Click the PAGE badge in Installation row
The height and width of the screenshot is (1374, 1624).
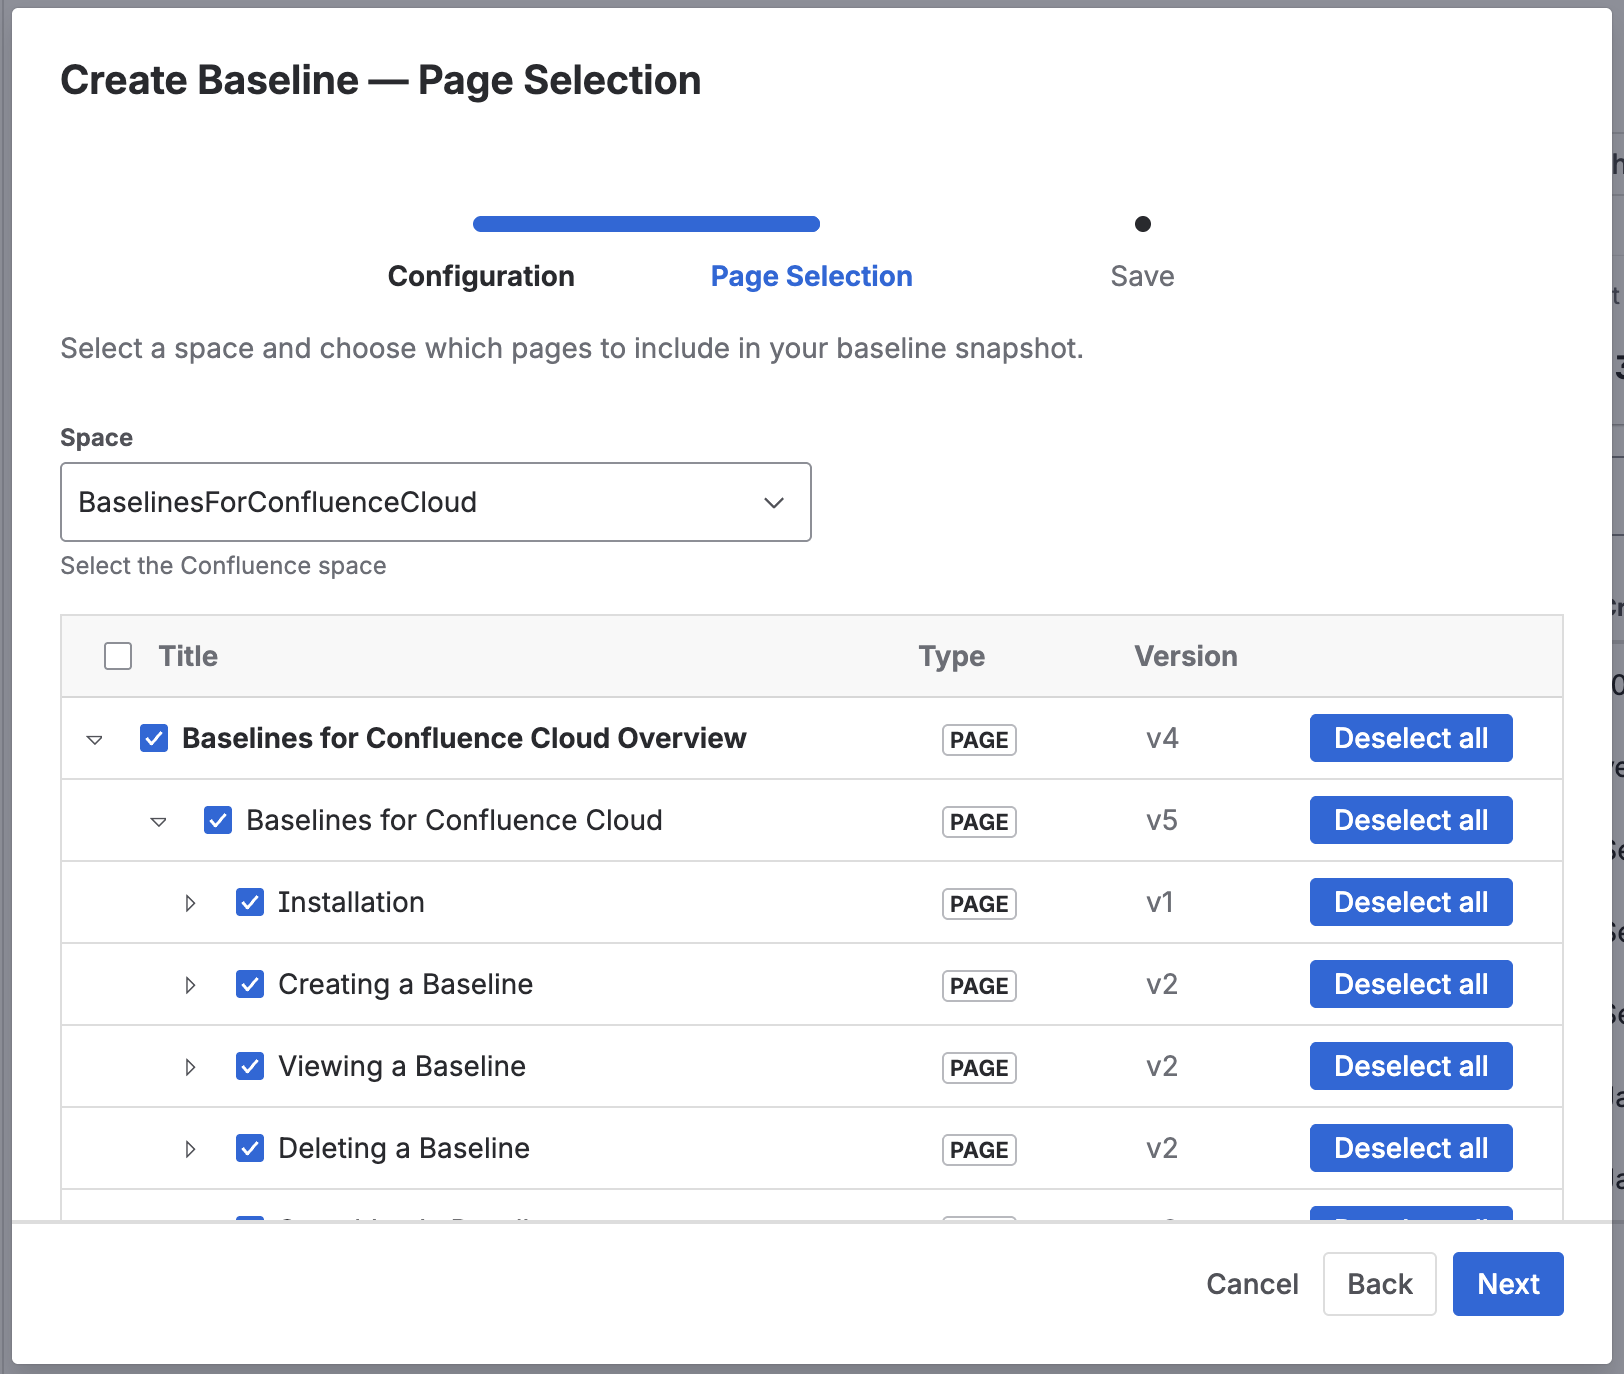click(979, 904)
